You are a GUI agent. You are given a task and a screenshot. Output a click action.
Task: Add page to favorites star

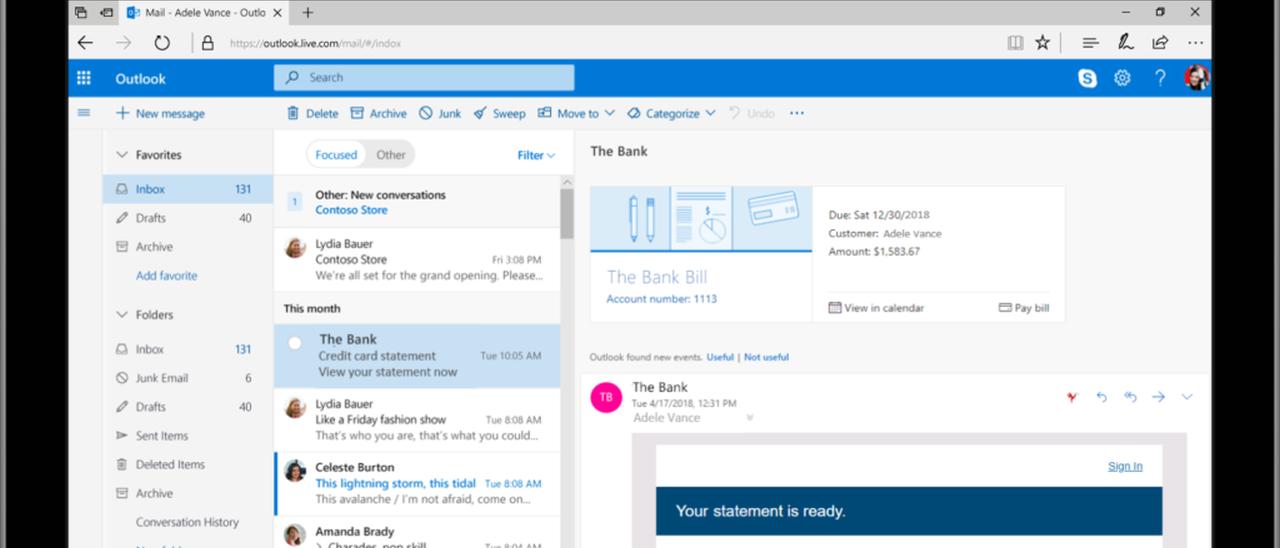1042,43
